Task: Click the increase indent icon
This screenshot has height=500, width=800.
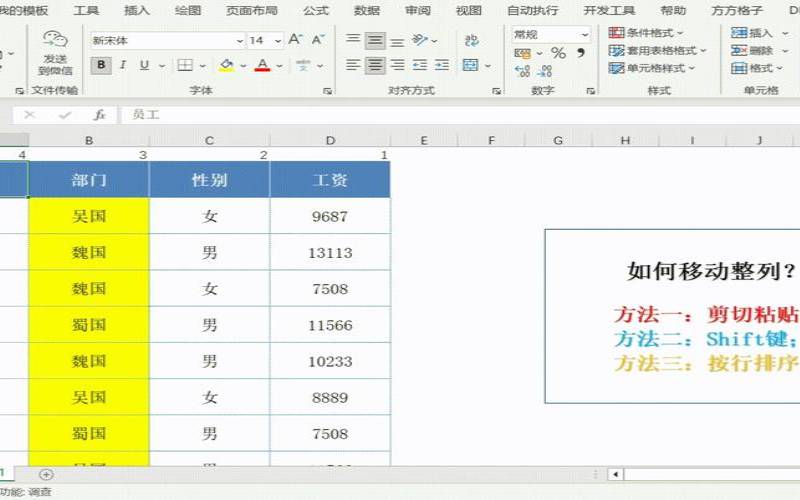Action: 442,65
